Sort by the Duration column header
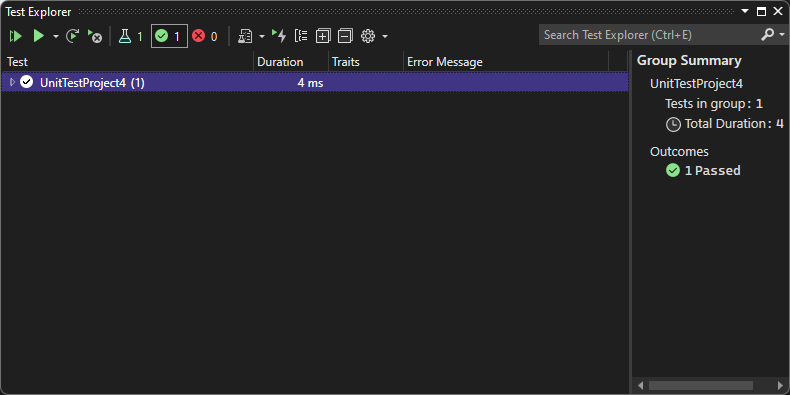Screen dimensions: 790x395 click(291, 61)
